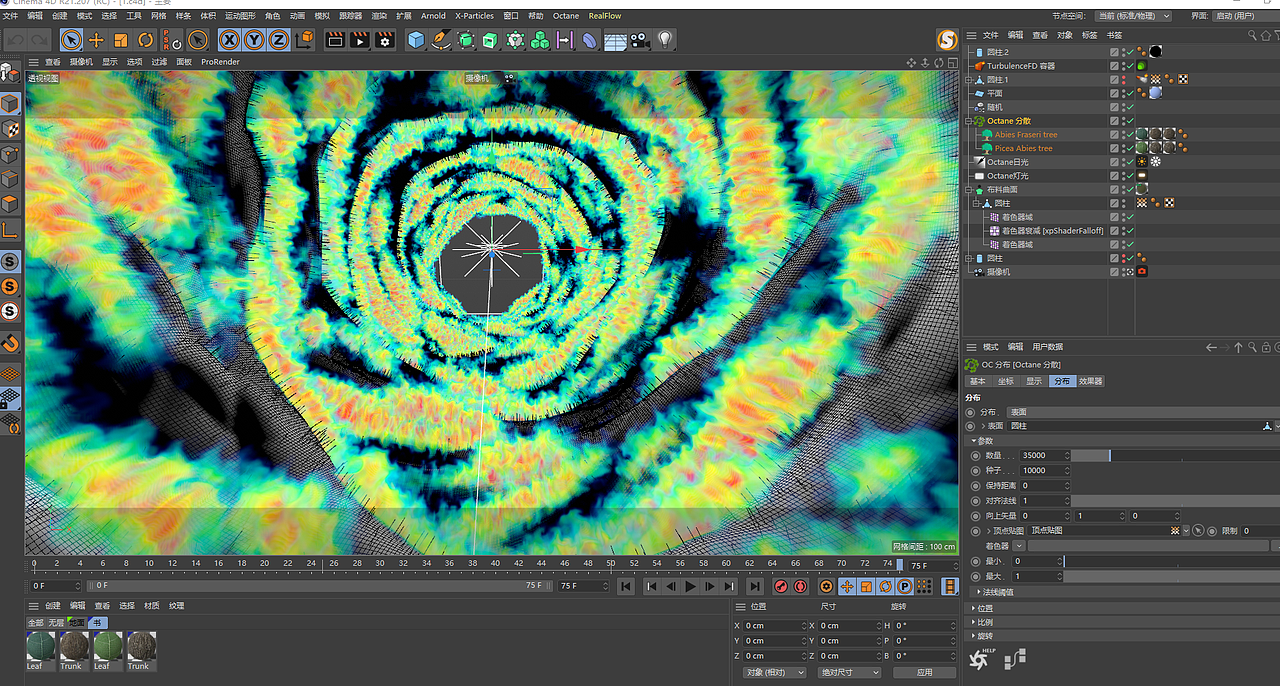Select the Scale tool
Viewport: 1280px width, 686px height.
[121, 40]
